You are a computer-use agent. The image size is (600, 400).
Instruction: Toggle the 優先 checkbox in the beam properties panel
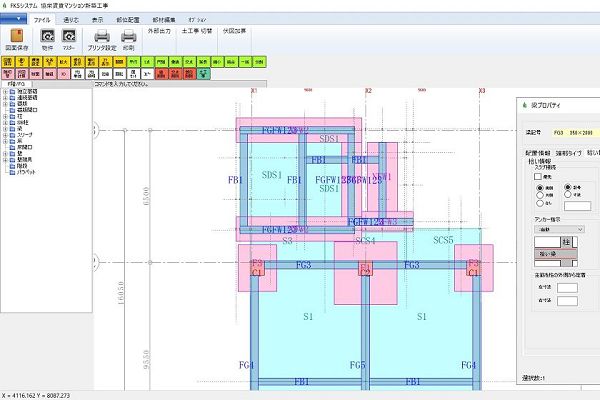pos(538,176)
